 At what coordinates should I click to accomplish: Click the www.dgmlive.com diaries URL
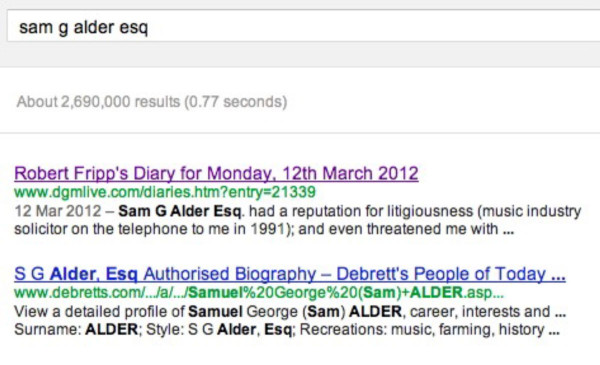[165, 192]
